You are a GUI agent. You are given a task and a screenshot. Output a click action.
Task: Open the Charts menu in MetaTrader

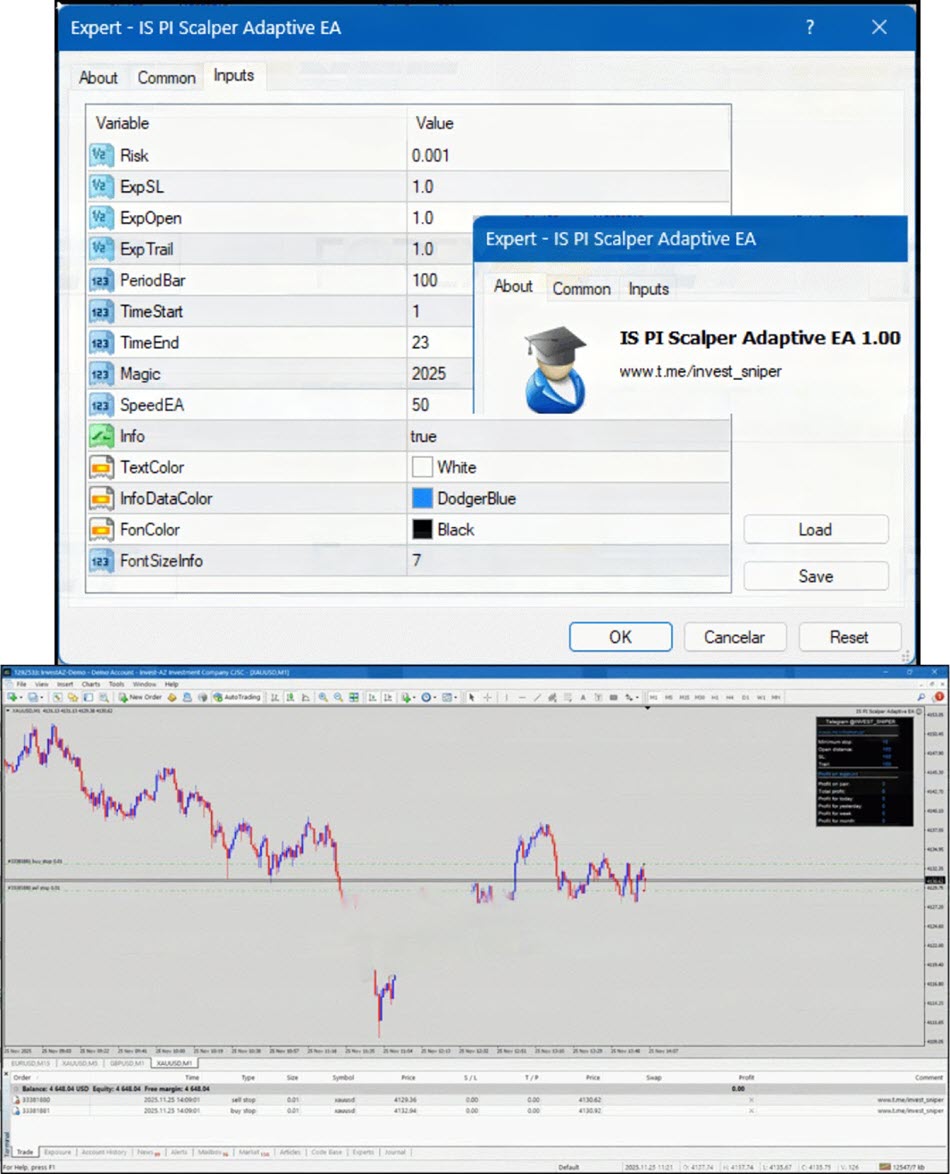[x=91, y=684]
